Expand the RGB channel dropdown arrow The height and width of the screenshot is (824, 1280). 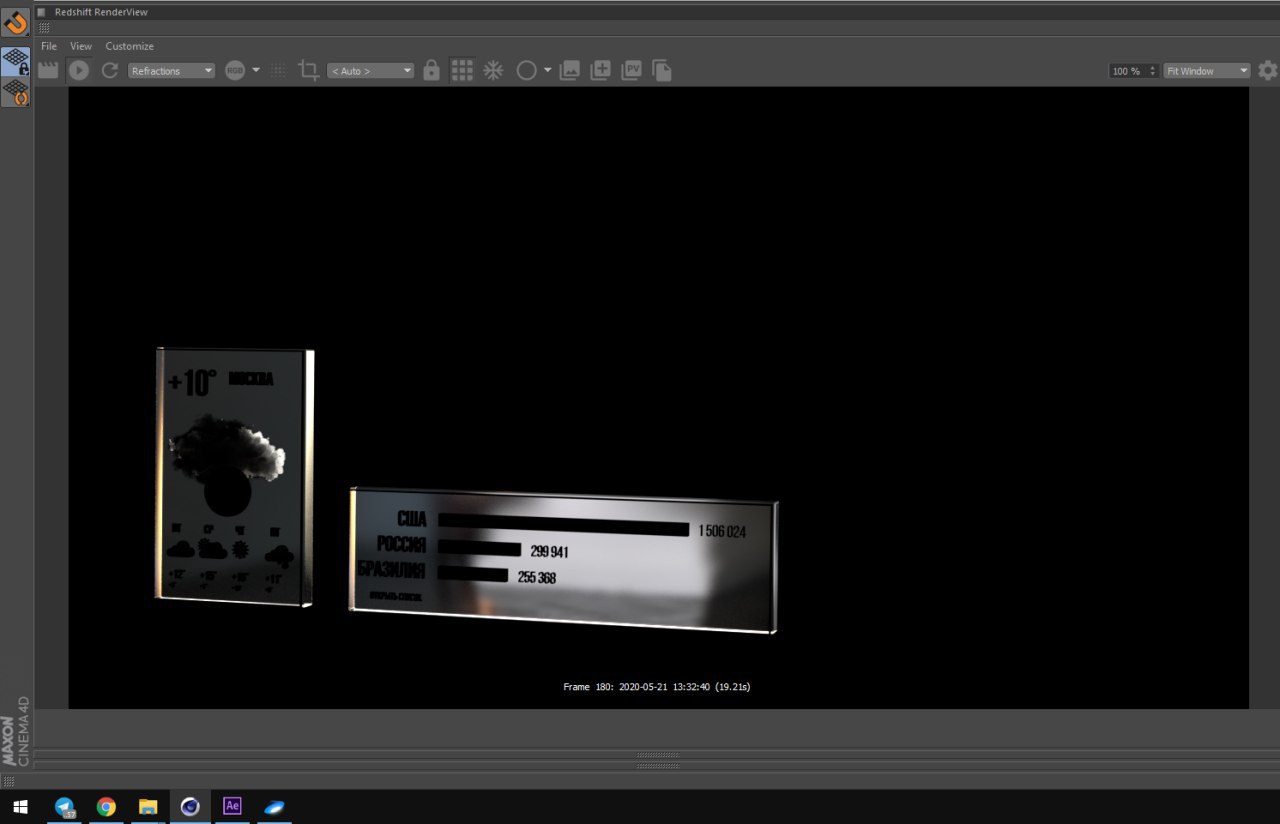tap(256, 70)
